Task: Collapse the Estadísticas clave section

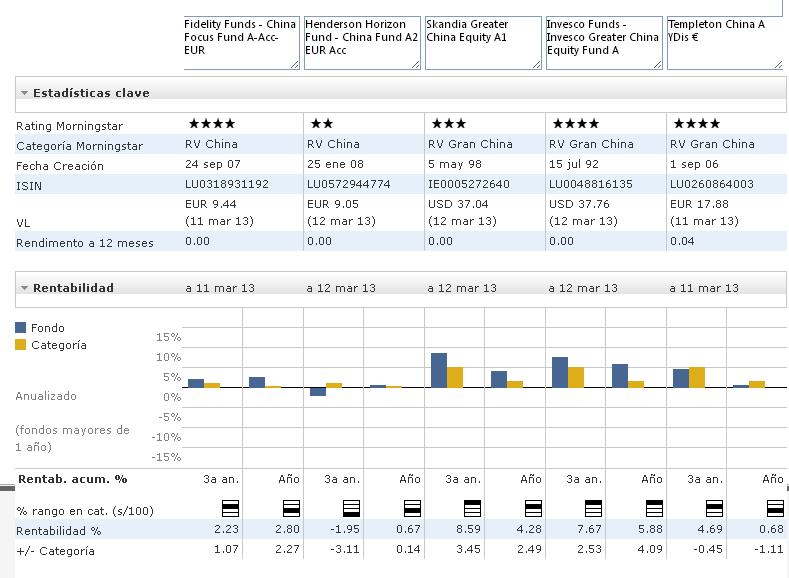Action: [24, 93]
